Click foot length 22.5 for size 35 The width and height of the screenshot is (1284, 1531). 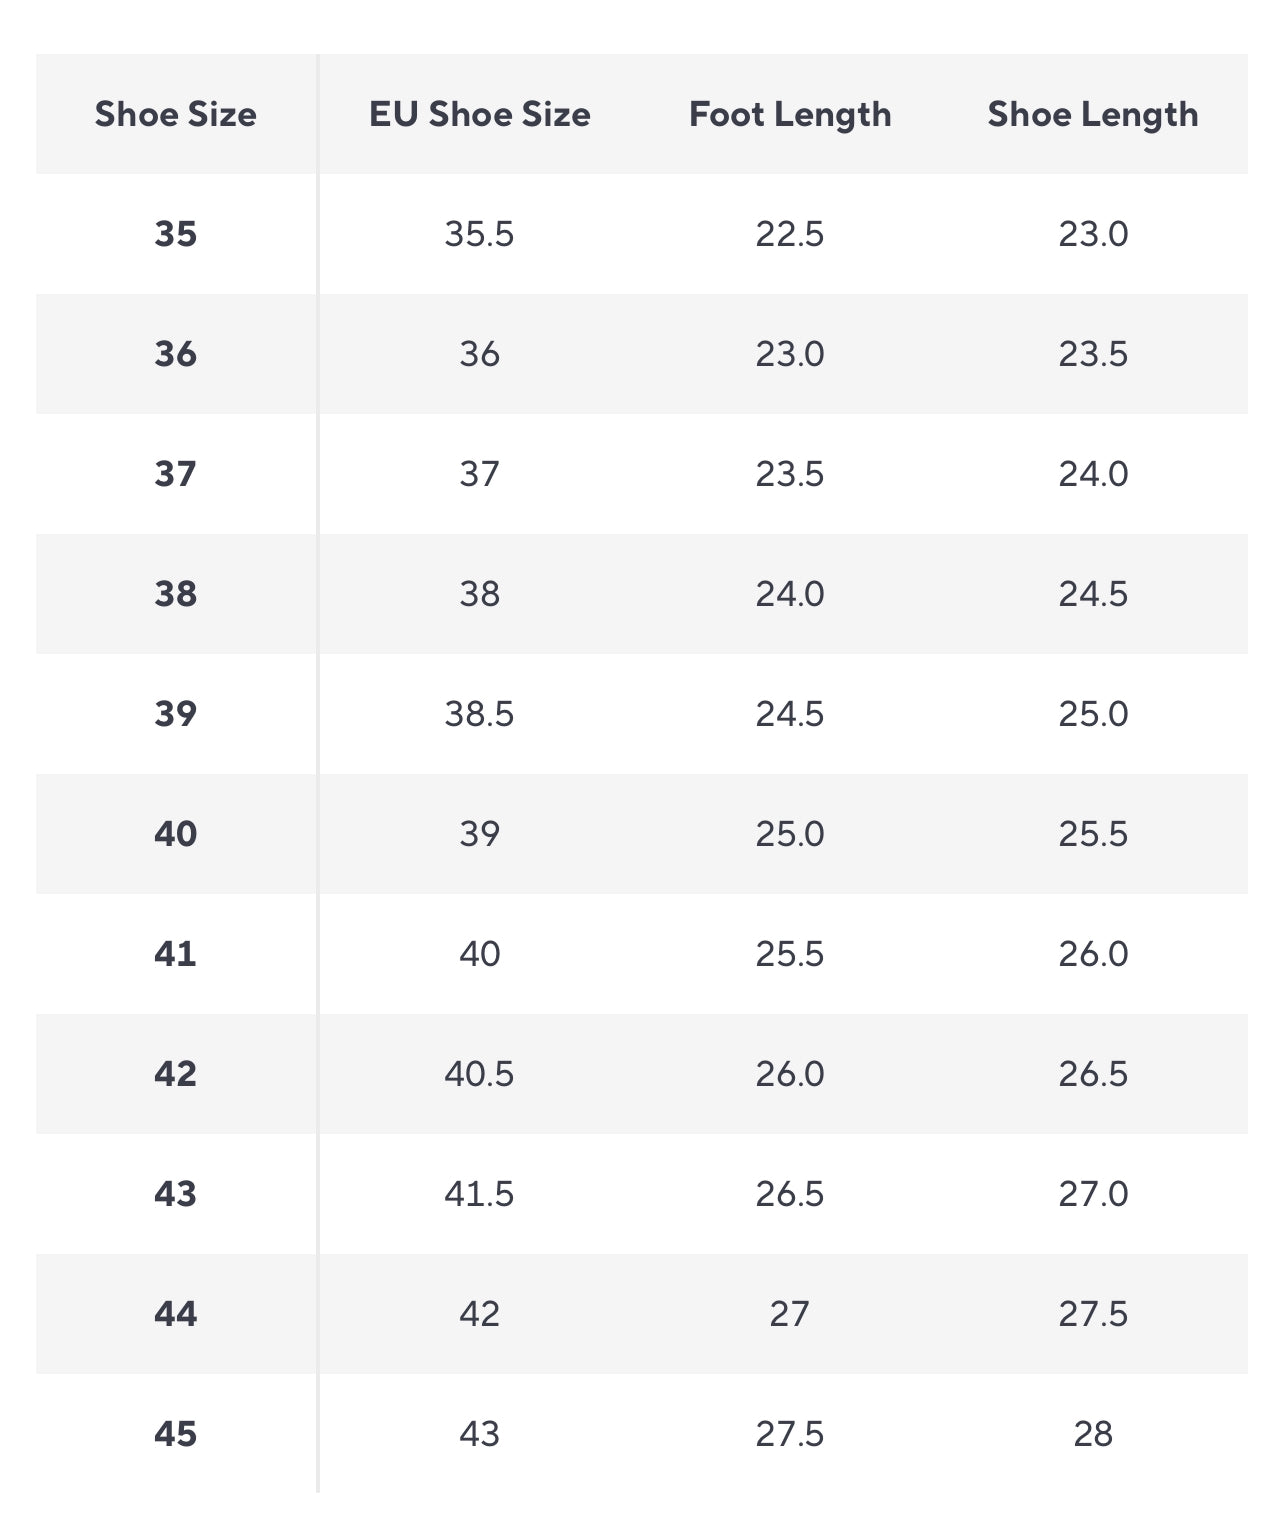pyautogui.click(x=790, y=234)
